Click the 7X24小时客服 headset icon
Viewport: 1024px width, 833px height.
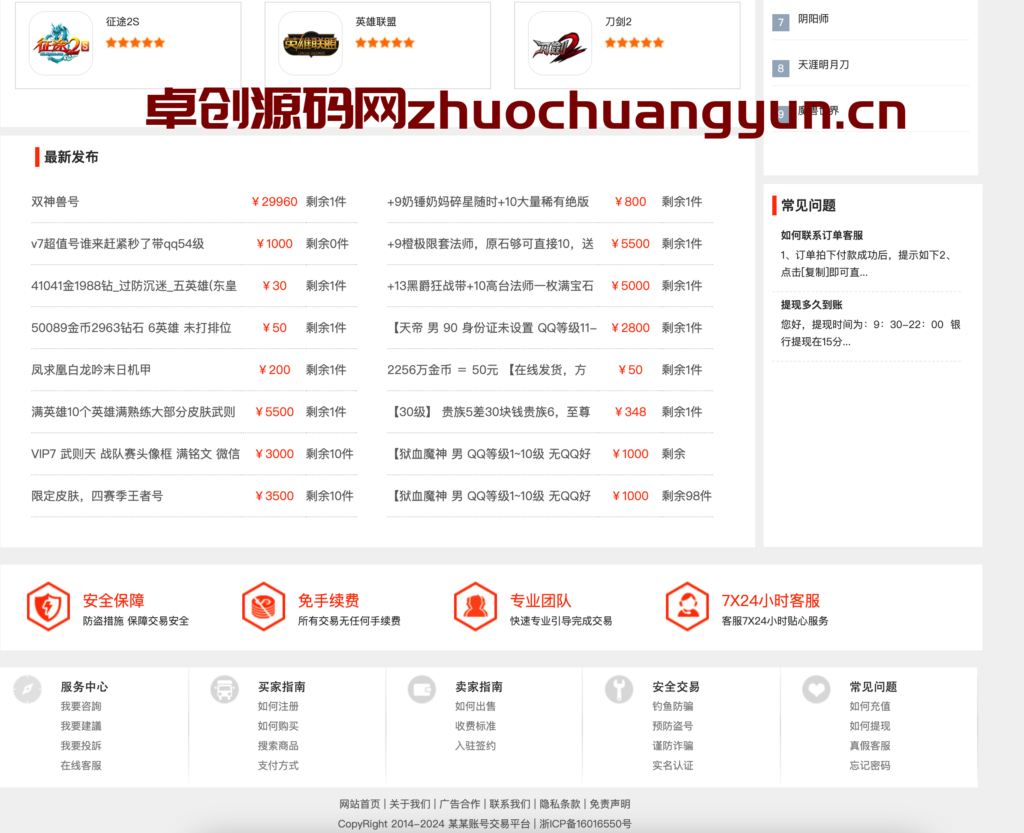click(687, 606)
